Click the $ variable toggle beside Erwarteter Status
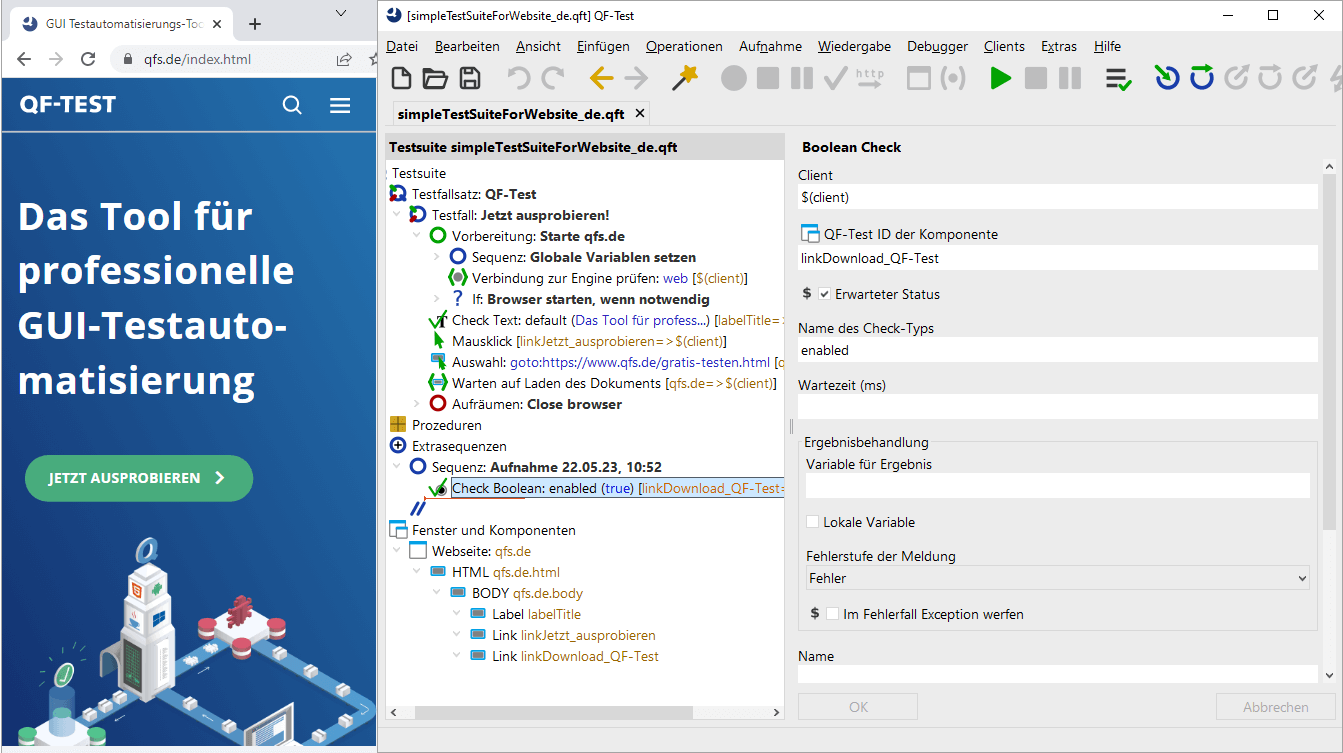Viewport: 1343px width, 753px height. click(x=807, y=294)
